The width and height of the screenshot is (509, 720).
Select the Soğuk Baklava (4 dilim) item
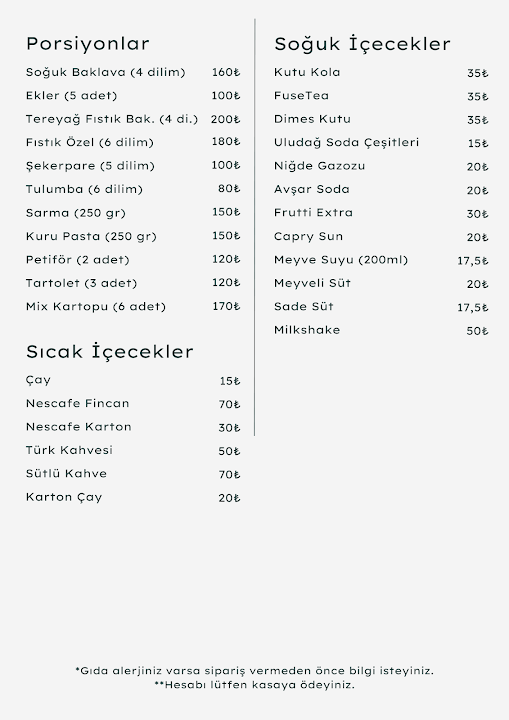(x=105, y=73)
